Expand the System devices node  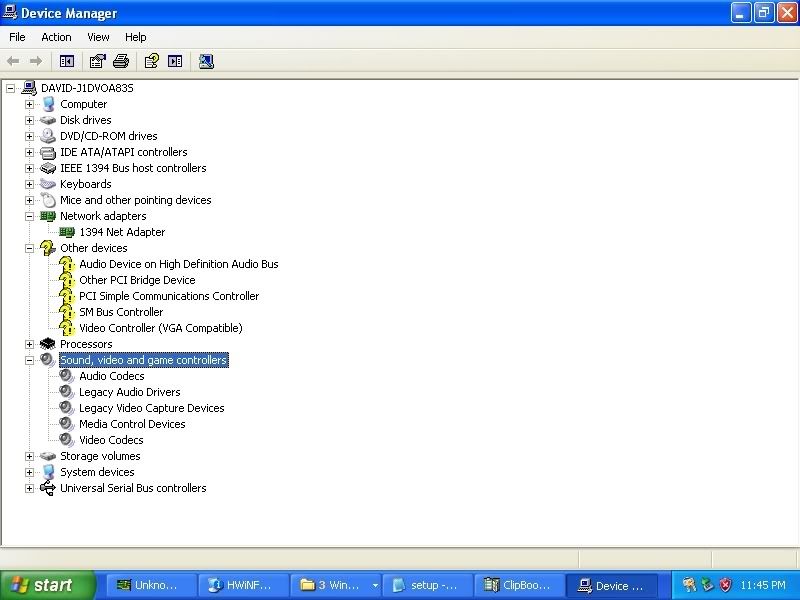click(30, 472)
